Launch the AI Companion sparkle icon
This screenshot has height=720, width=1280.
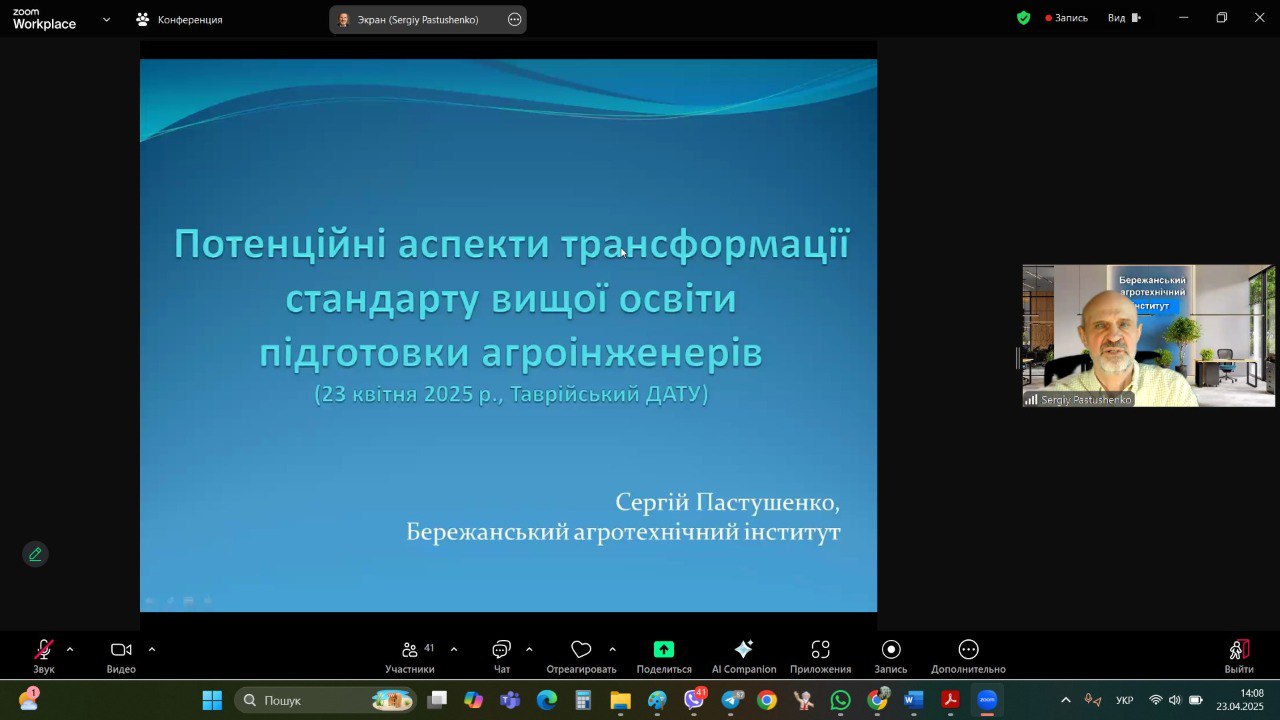pos(743,650)
